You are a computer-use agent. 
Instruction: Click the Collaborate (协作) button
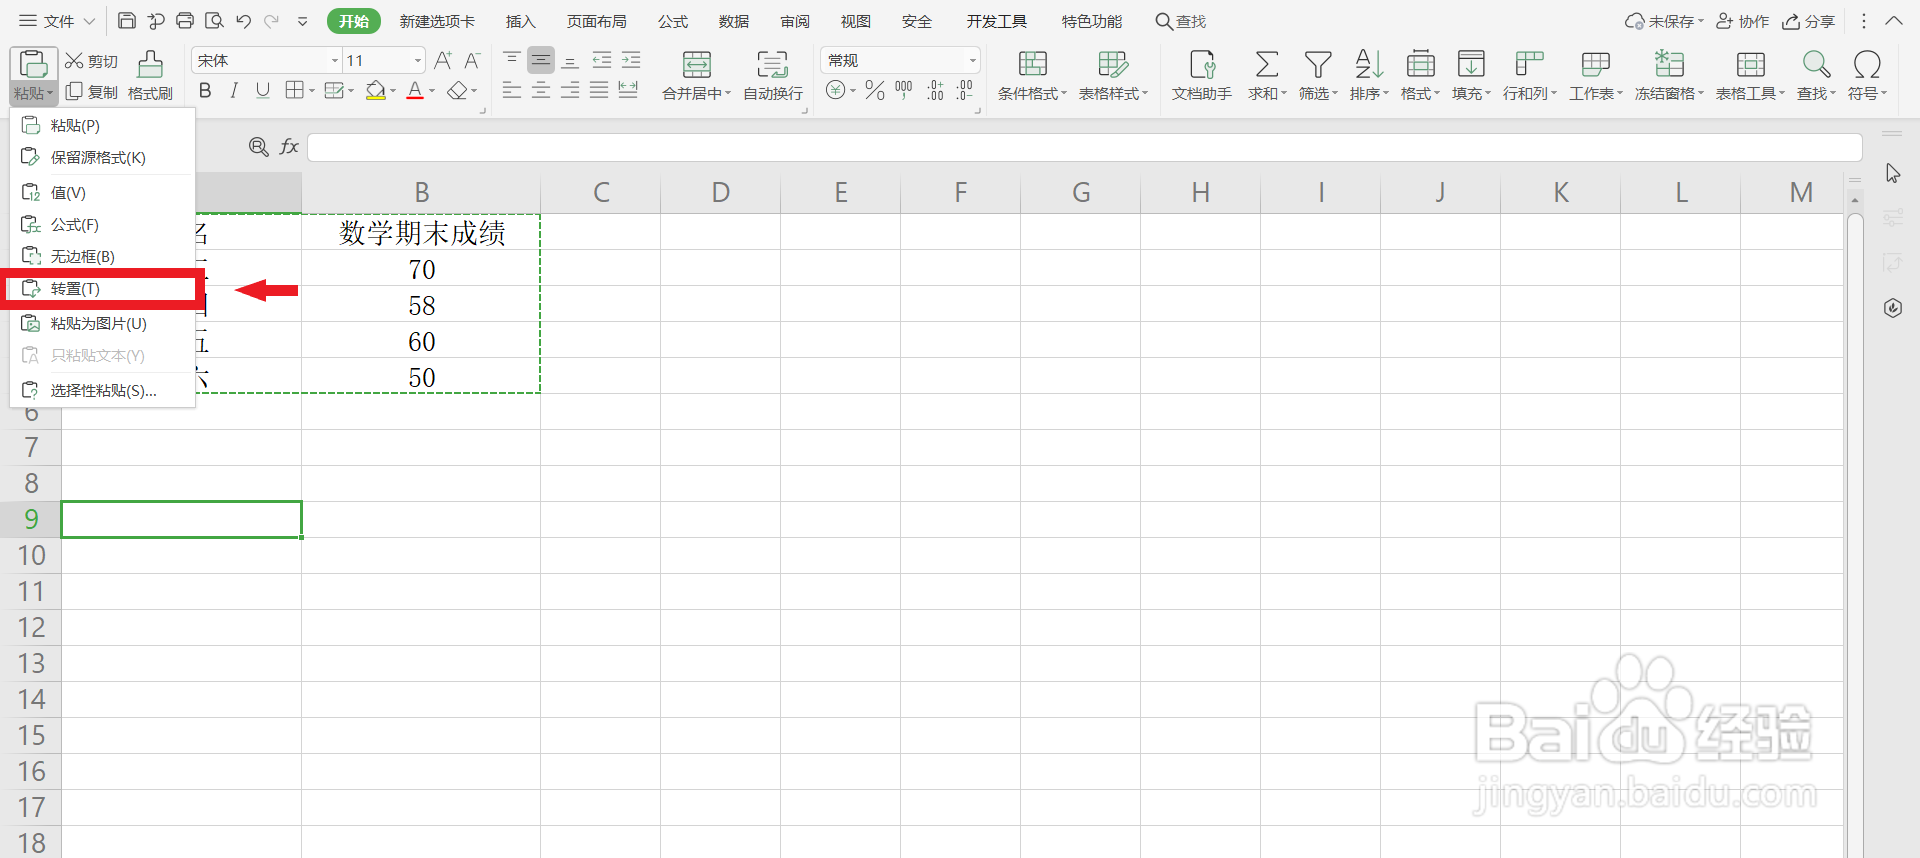1742,21
